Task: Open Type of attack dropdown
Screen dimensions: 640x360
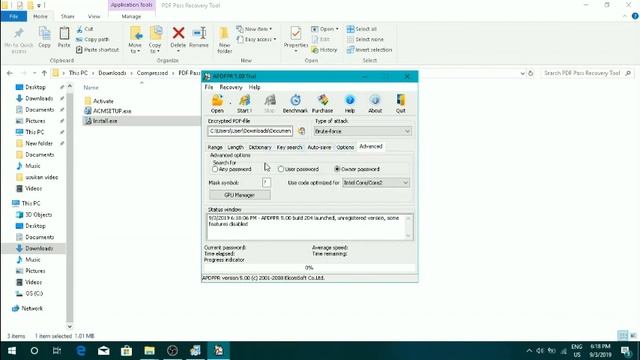Action: pyautogui.click(x=362, y=131)
